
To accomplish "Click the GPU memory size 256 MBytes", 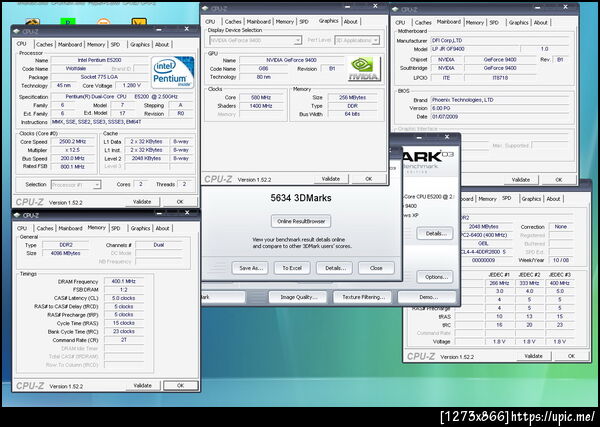I will coord(352,98).
